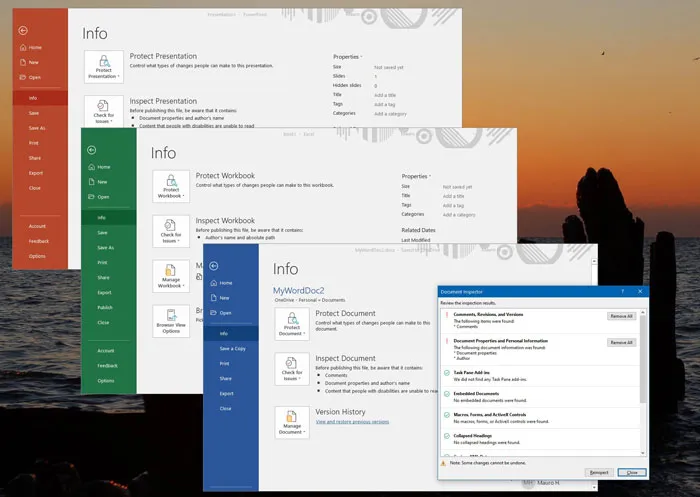This screenshot has width=700, height=497.
Task: Click 'Add a category' in PowerPoint
Action: [x=390, y=114]
